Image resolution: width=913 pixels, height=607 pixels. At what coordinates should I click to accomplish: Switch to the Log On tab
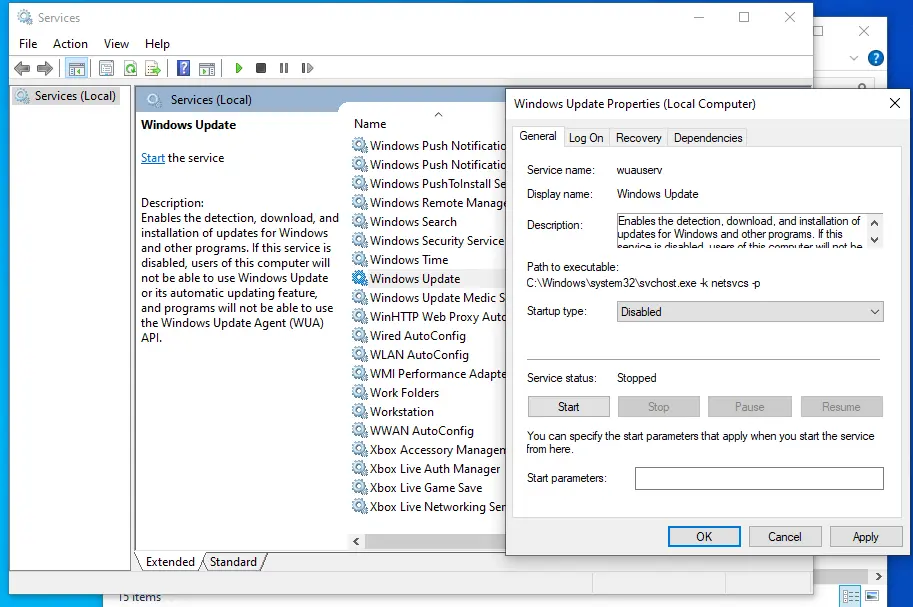click(x=586, y=138)
